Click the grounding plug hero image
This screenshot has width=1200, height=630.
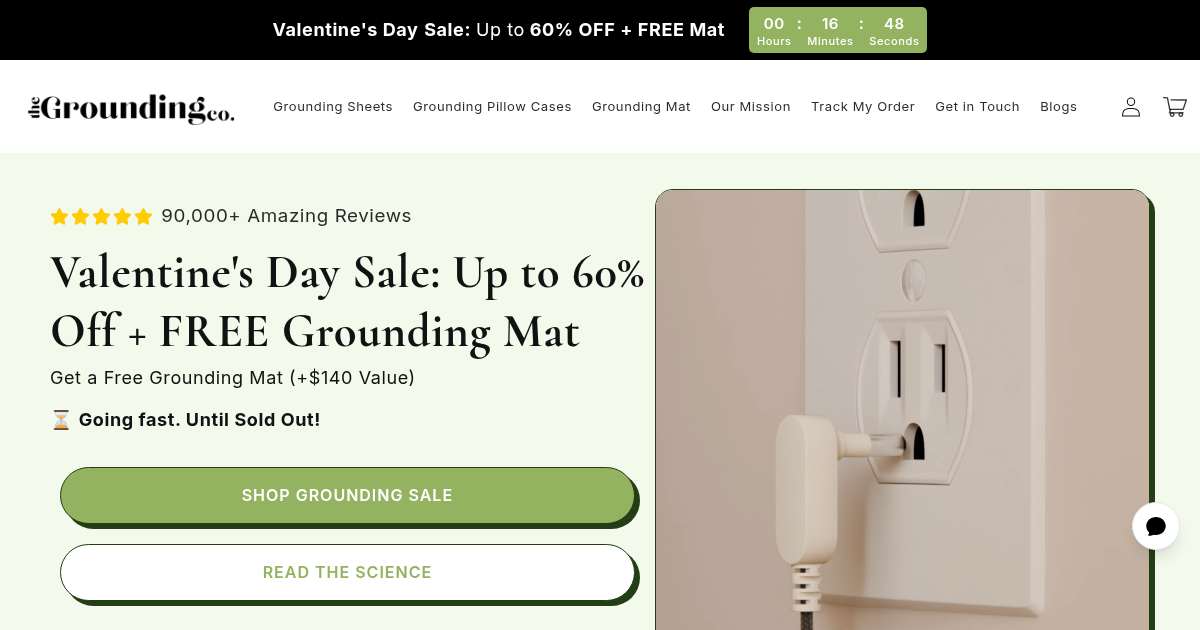tap(902, 410)
